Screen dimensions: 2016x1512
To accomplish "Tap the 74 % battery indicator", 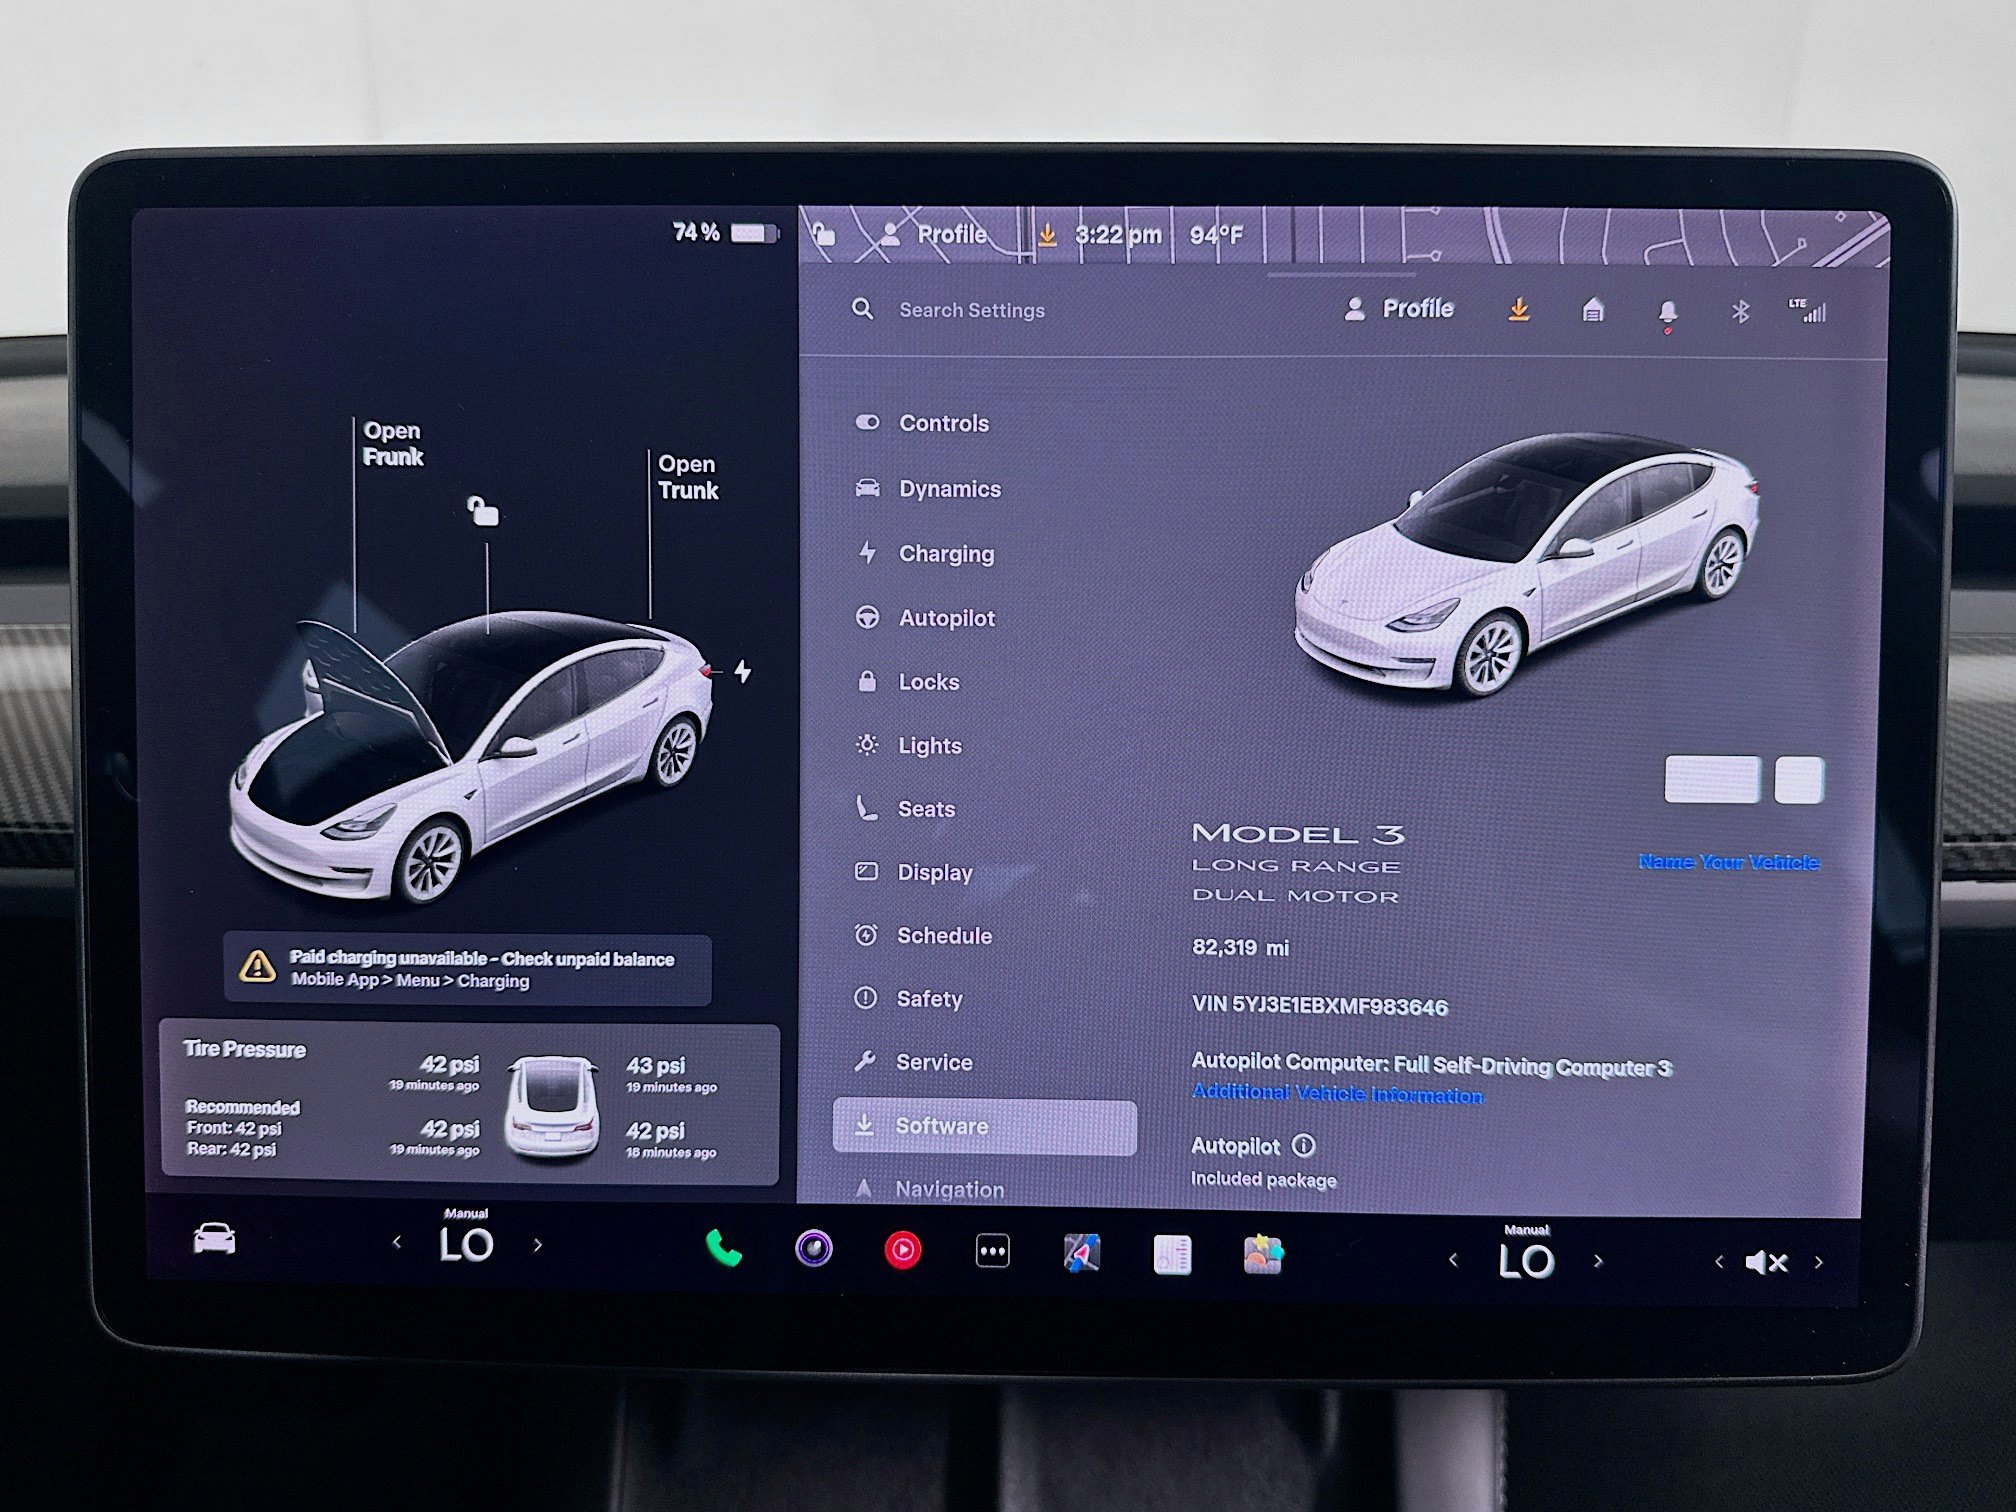I will (725, 233).
